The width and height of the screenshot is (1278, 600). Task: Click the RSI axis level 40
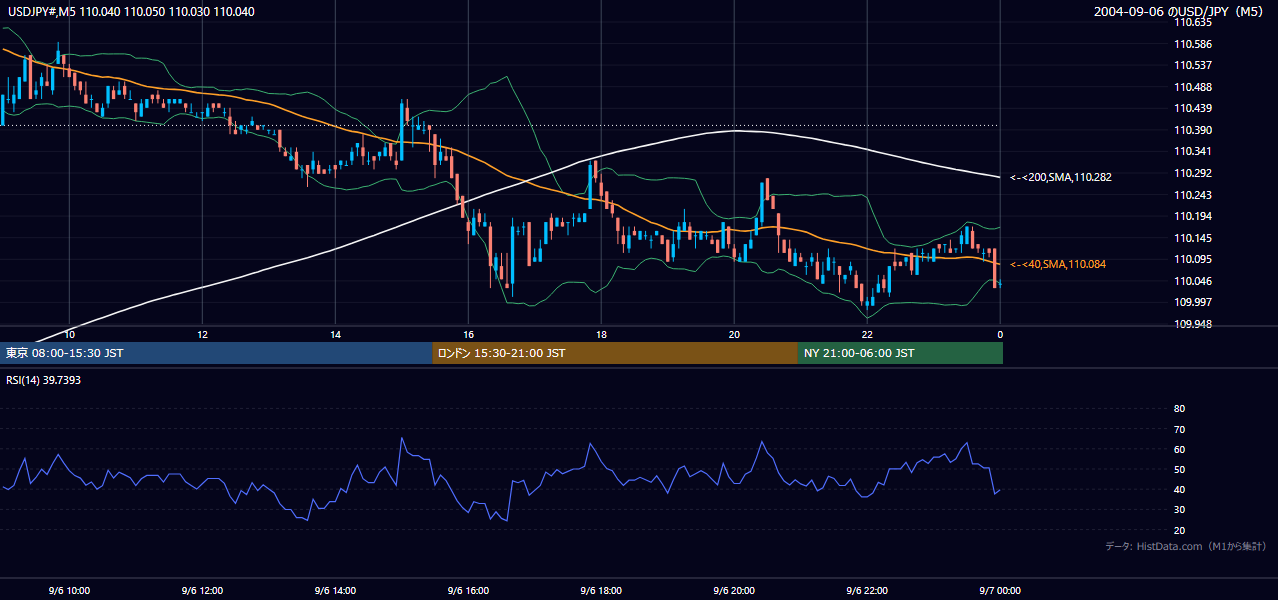pyautogui.click(x=1179, y=489)
